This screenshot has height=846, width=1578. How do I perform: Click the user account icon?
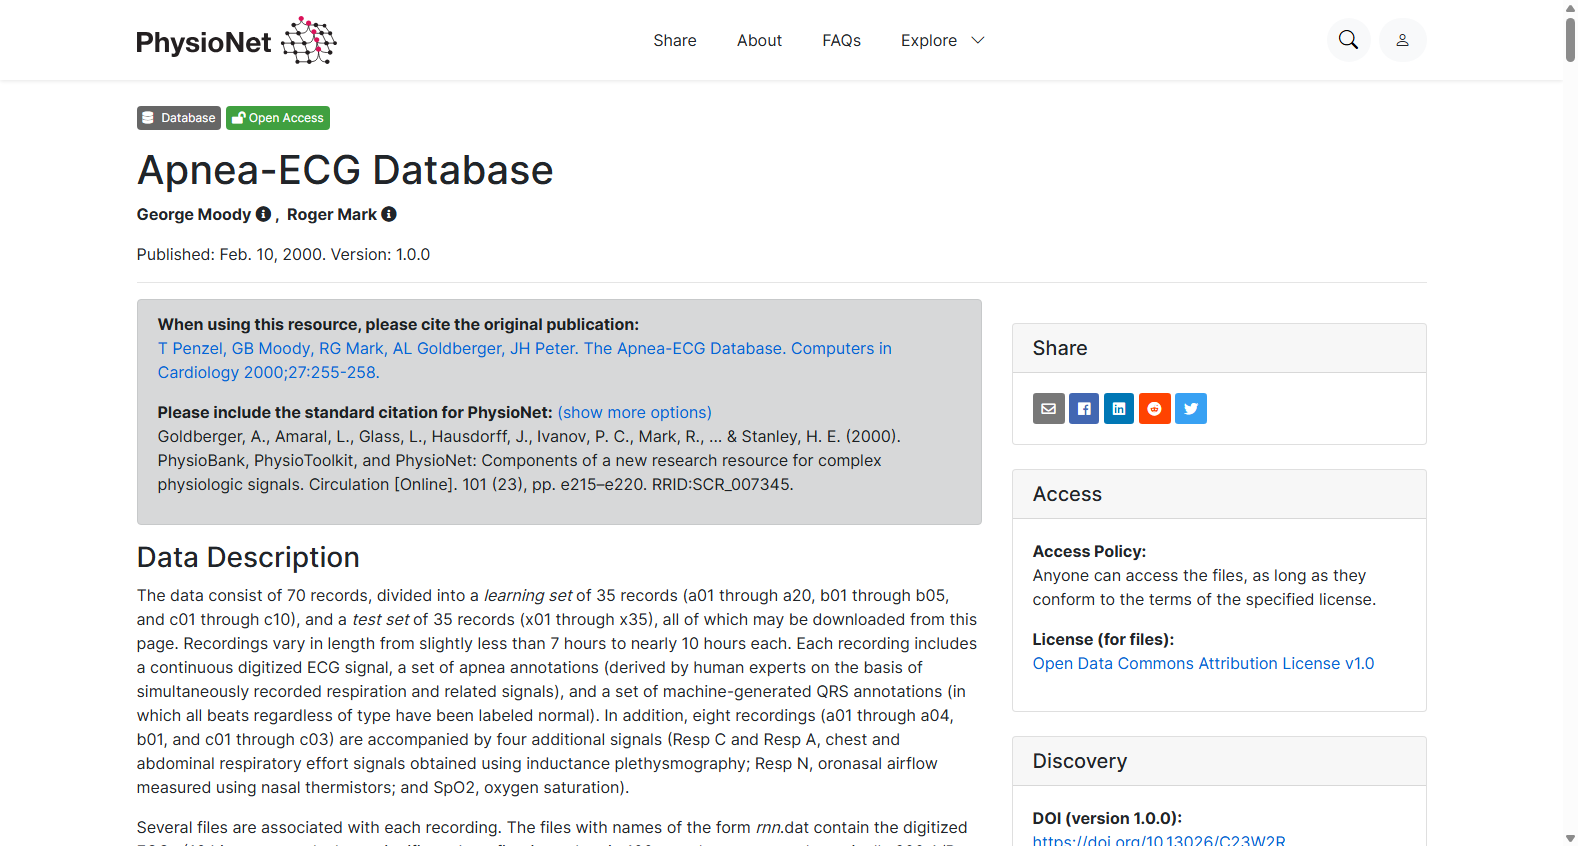[1402, 40]
